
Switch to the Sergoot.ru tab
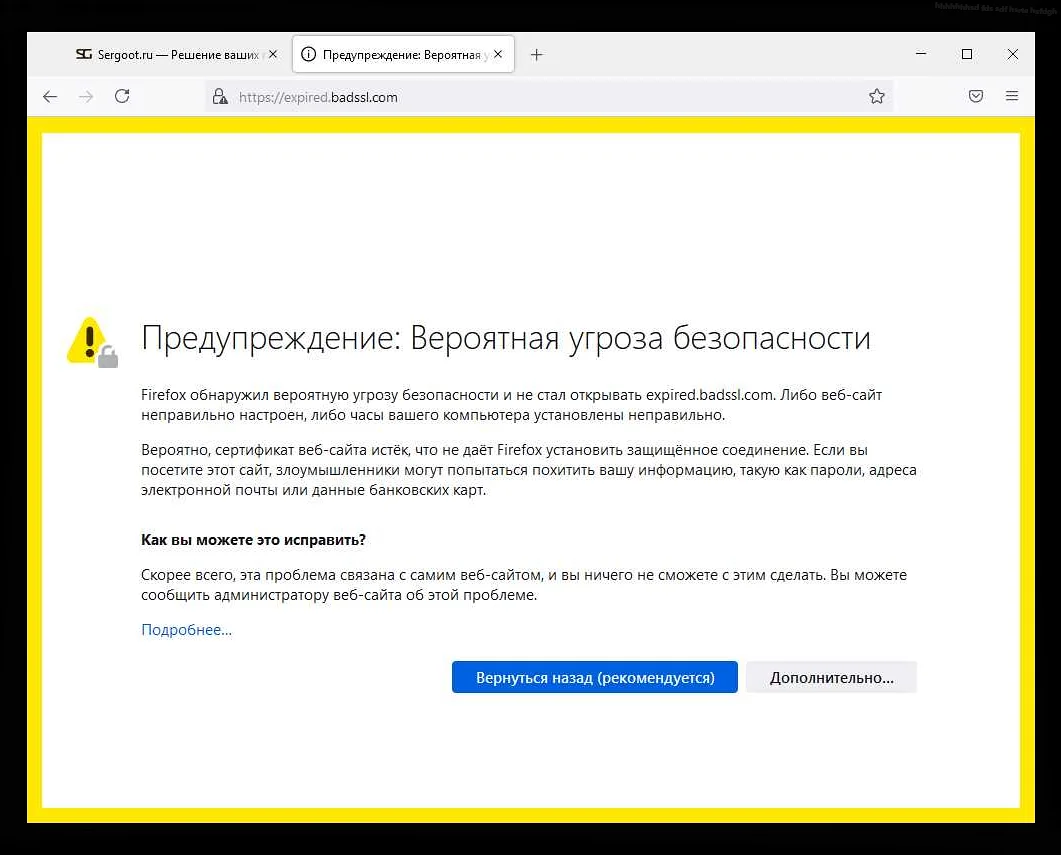170,54
